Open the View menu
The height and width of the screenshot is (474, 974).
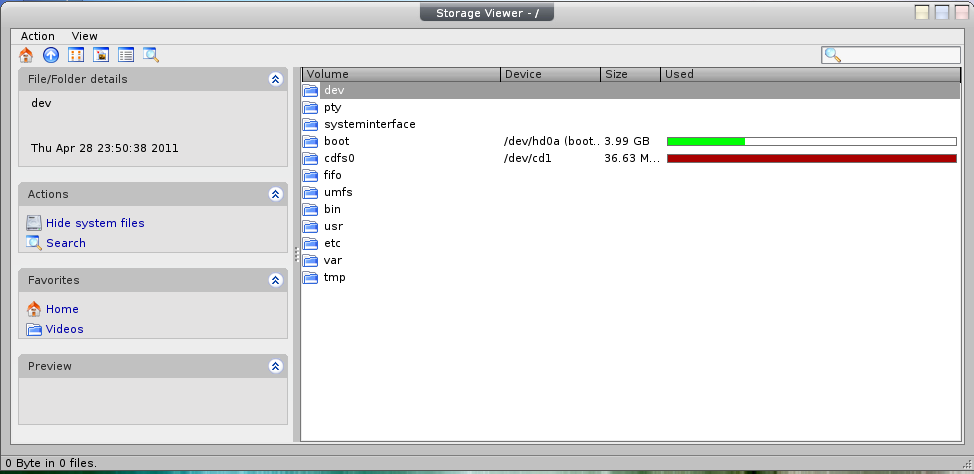pyautogui.click(x=84, y=36)
